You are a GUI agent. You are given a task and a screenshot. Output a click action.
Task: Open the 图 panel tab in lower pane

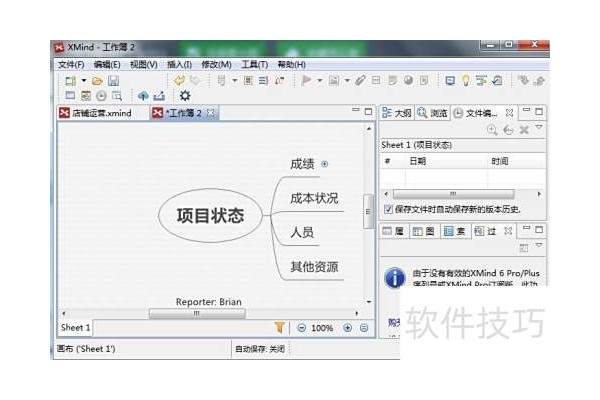point(424,231)
